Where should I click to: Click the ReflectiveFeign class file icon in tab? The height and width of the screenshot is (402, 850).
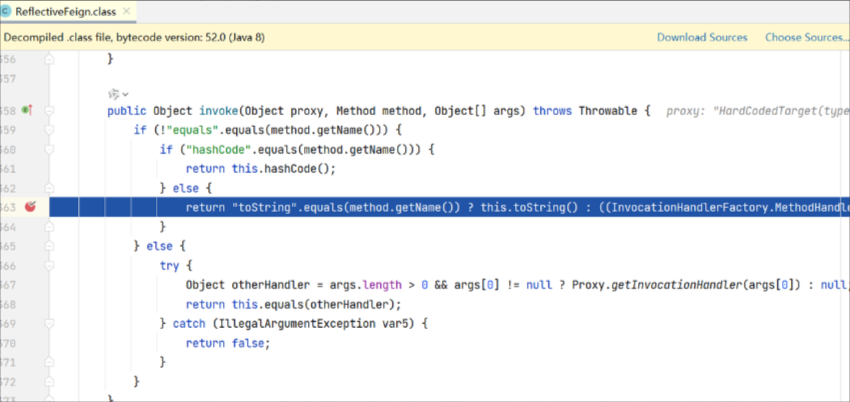6,11
